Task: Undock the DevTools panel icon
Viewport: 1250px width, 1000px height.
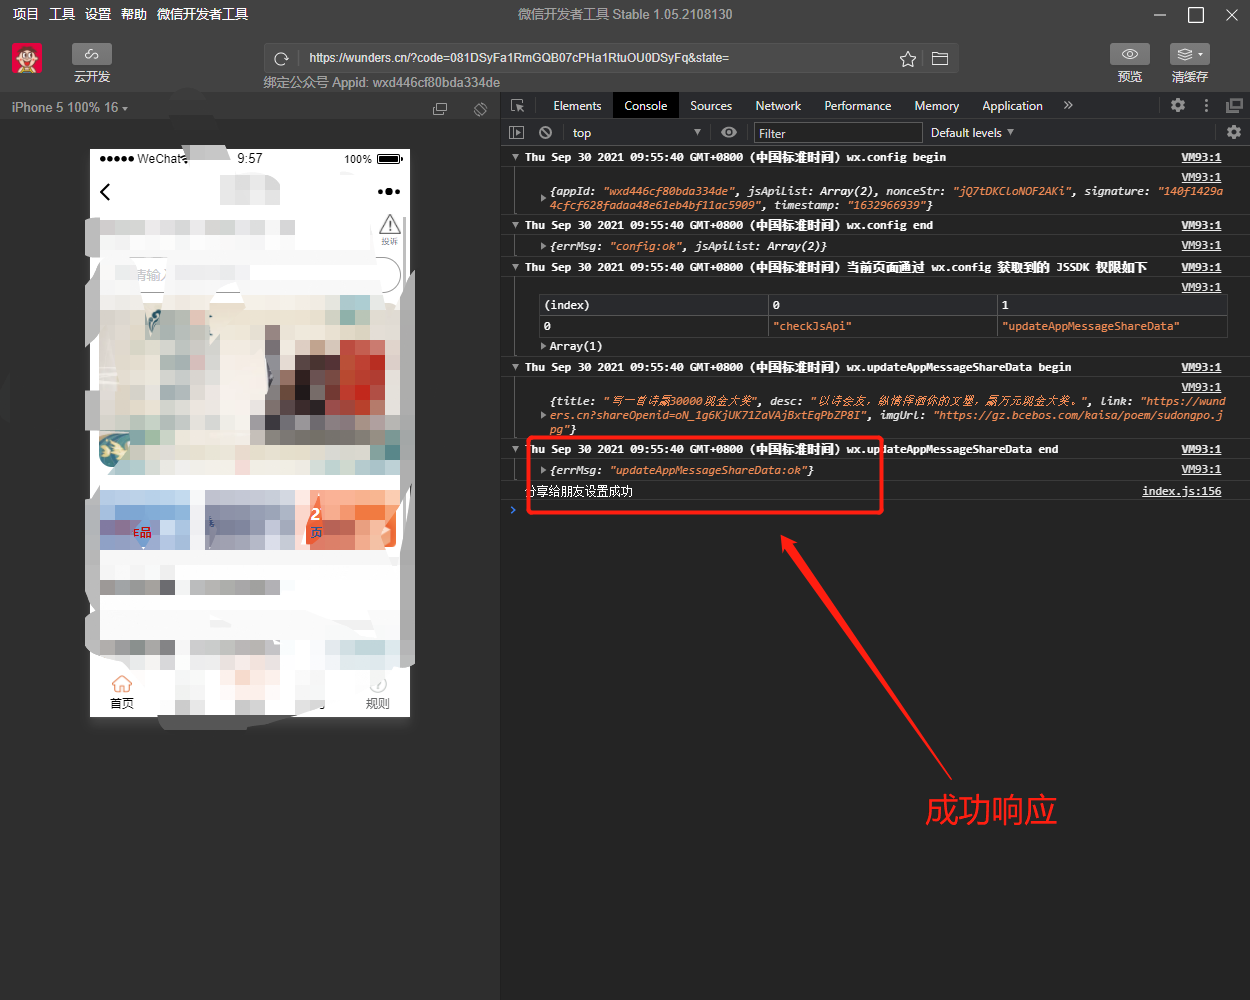Action: pyautogui.click(x=1235, y=105)
